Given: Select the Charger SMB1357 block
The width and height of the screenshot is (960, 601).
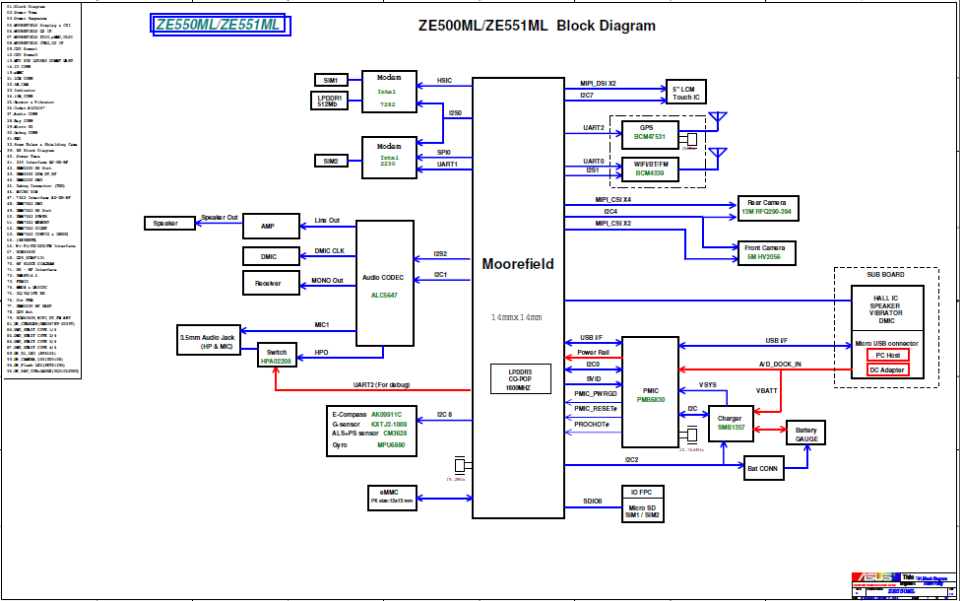Looking at the screenshot, I should click(731, 421).
